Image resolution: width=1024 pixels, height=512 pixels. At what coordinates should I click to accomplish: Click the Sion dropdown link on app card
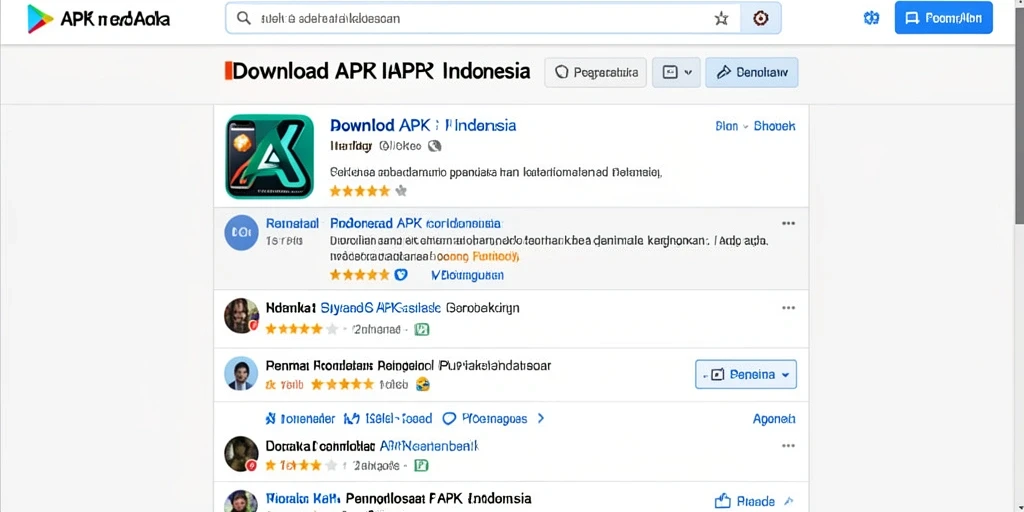pos(731,126)
